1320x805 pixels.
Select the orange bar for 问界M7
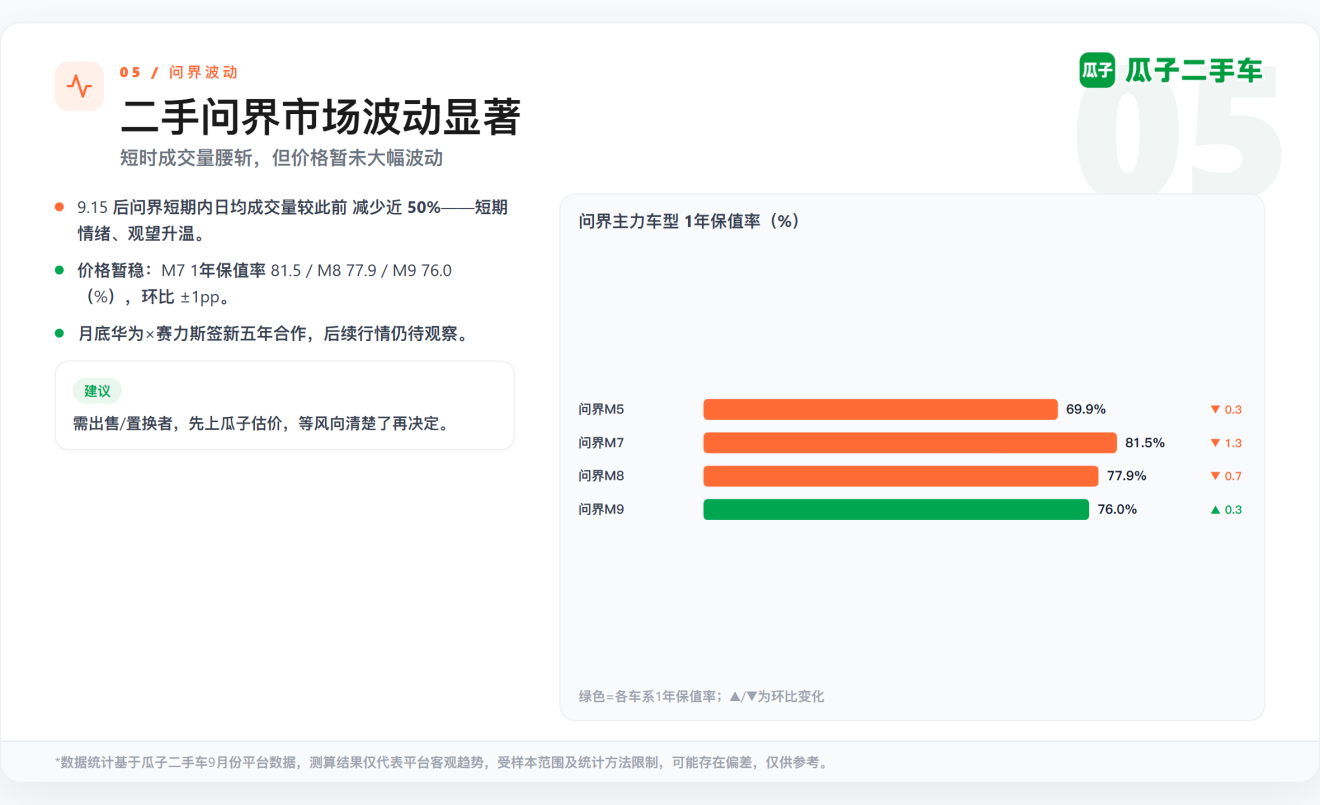[x=910, y=442]
